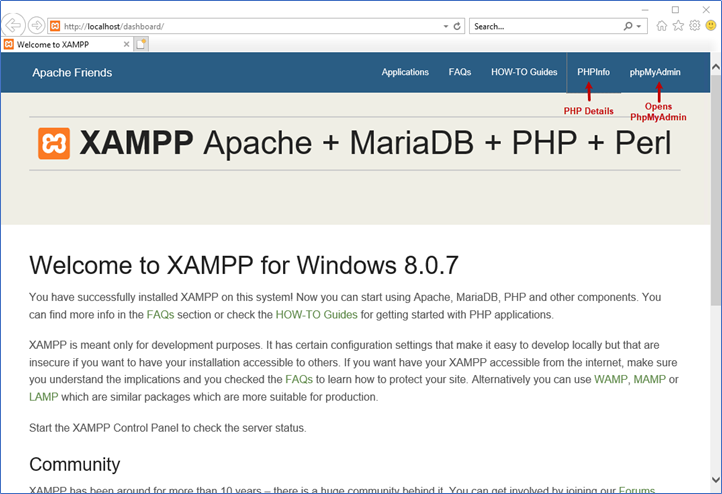722x494 pixels.
Task: Click the Welcome to XAMPP for Windows 8.0.7 heading
Action: 244,266
